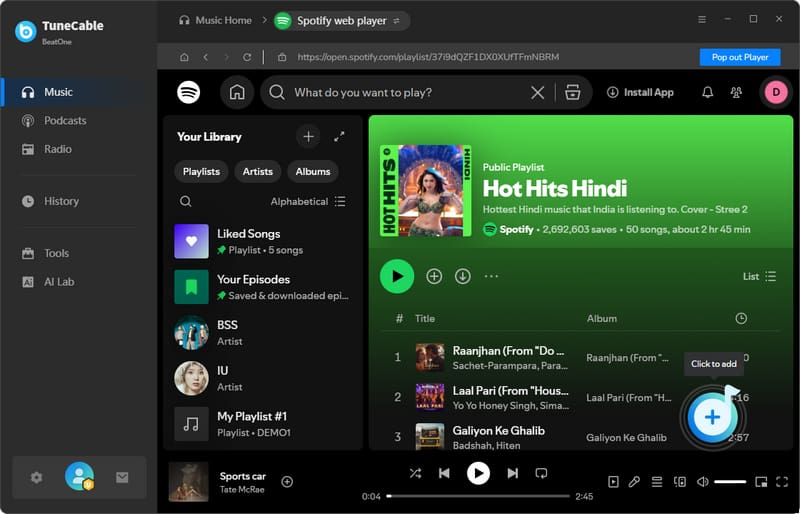Screen dimensions: 800x514
Task: Go to Spotify Home button
Action: click(237, 92)
